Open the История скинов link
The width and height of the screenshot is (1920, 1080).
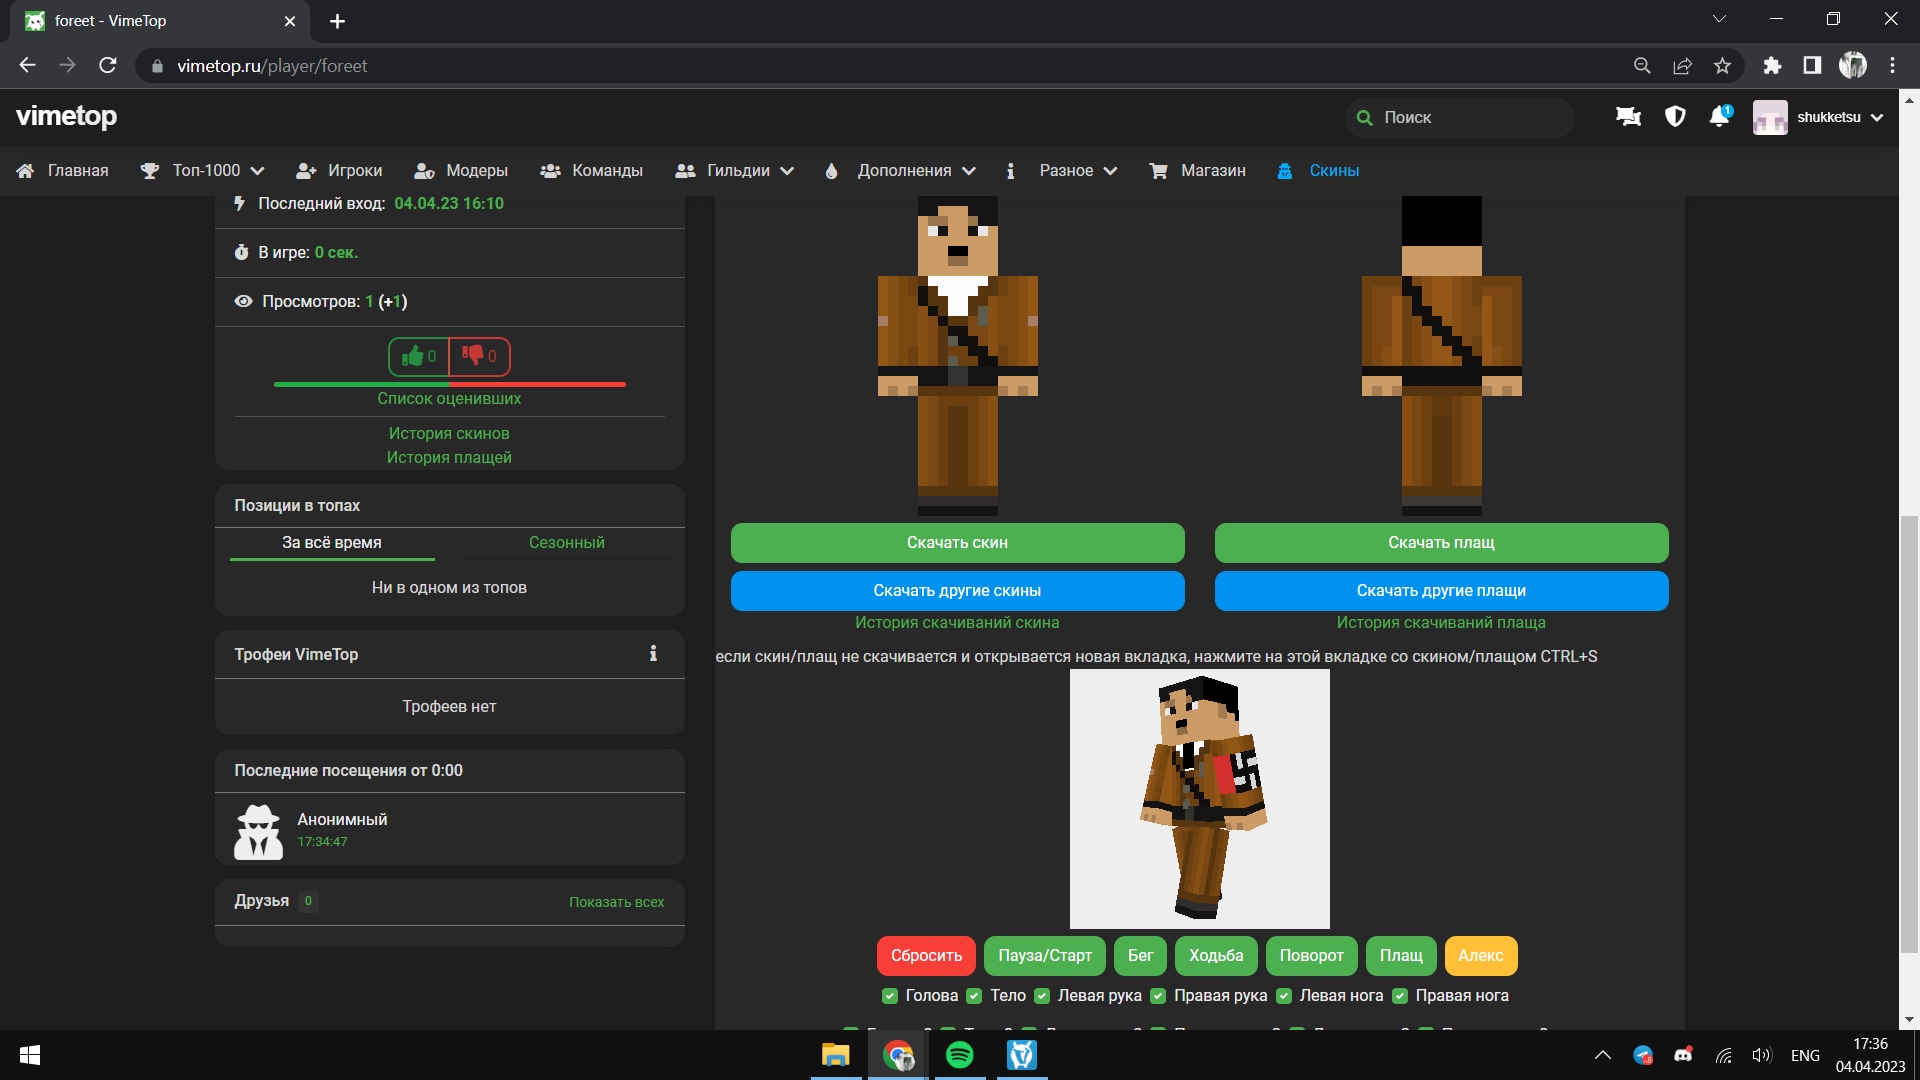[449, 434]
